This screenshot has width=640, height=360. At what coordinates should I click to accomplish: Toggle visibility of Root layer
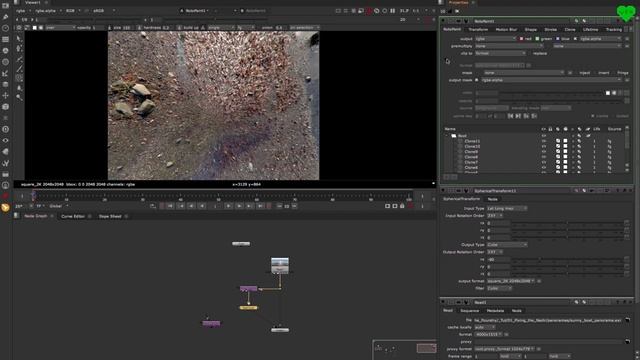544,136
